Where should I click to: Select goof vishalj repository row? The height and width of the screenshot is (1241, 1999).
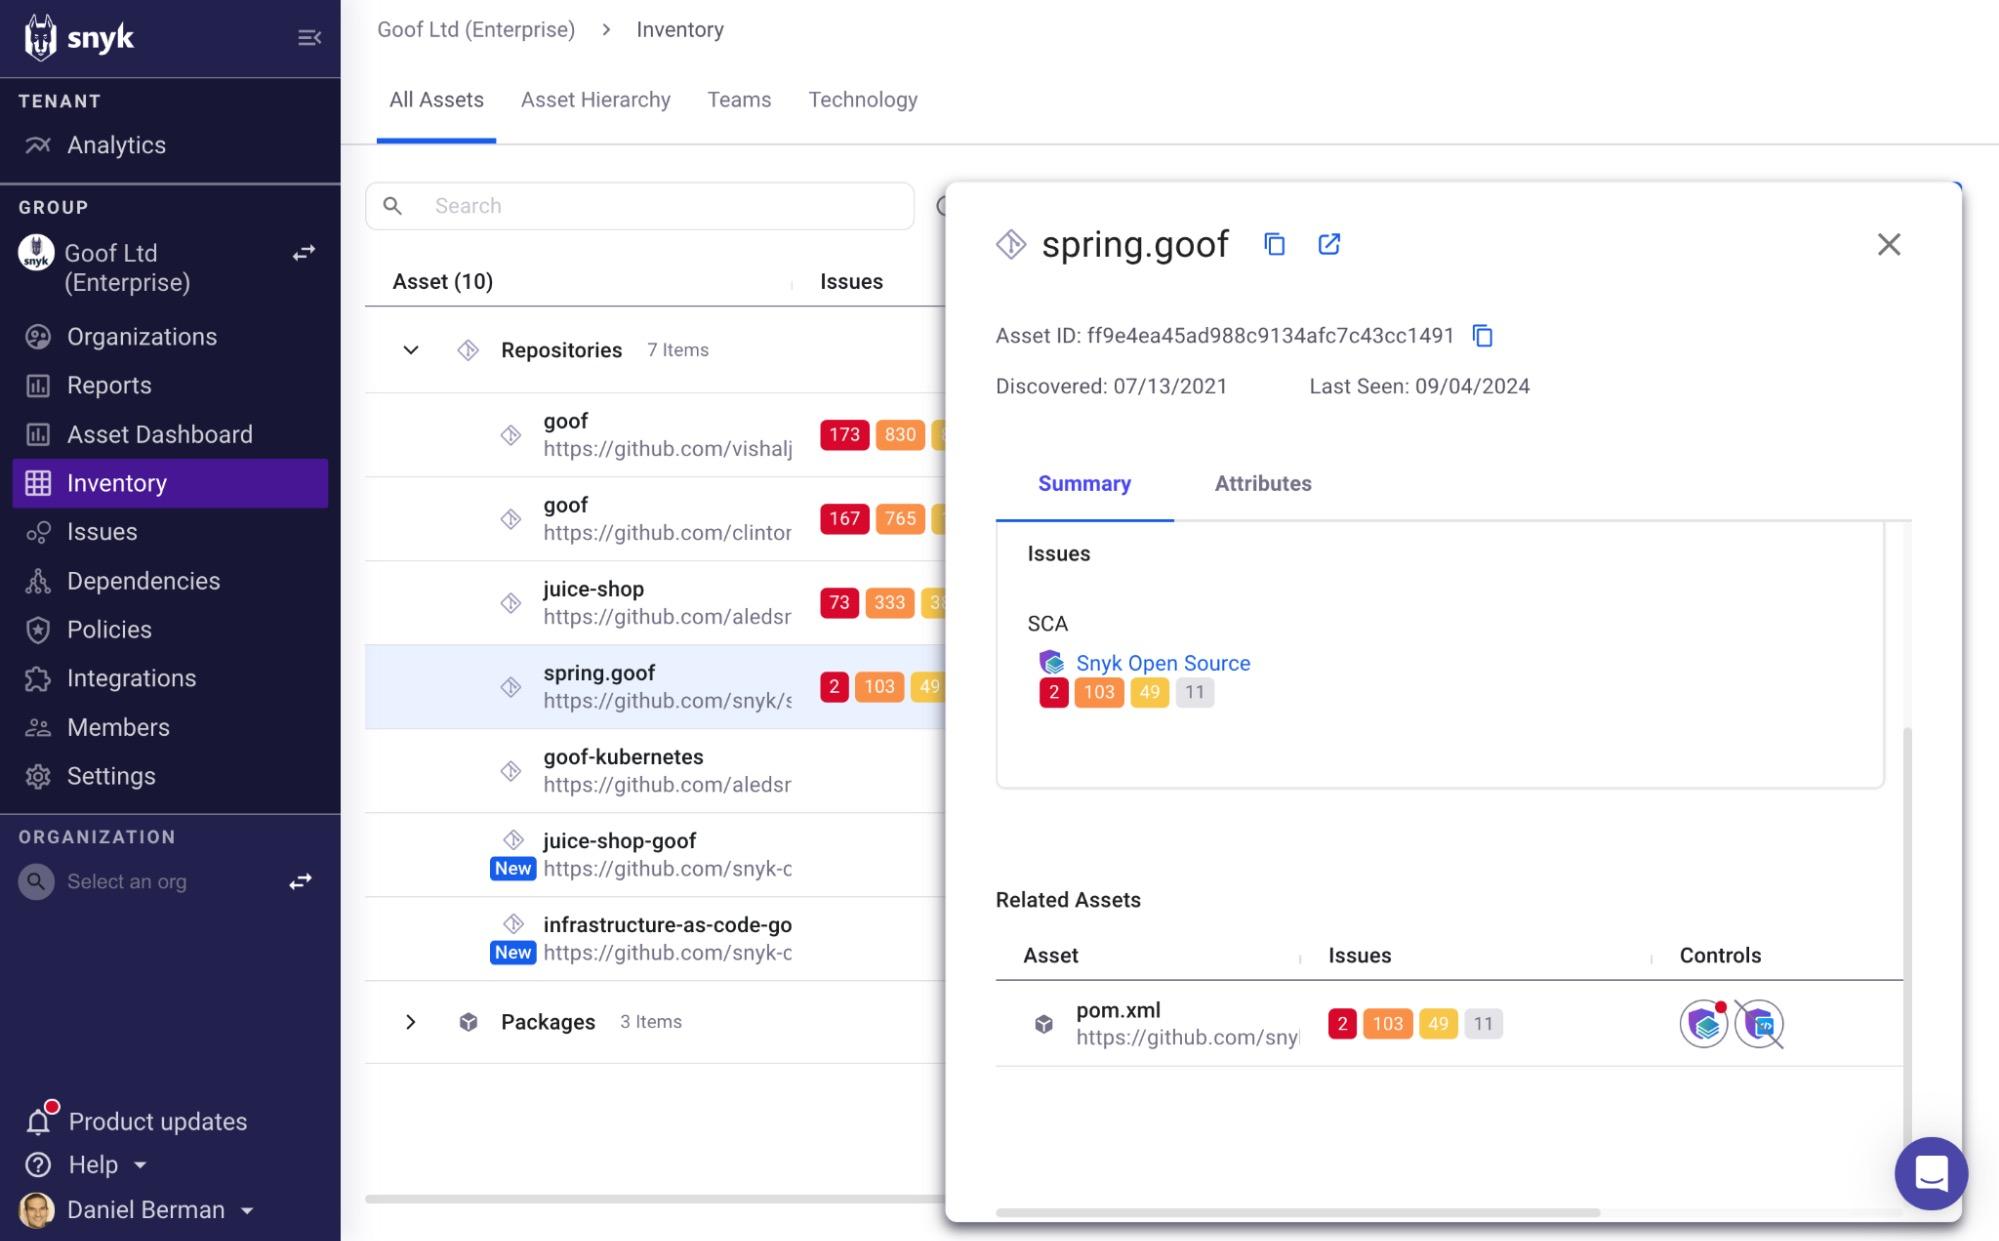click(x=655, y=435)
